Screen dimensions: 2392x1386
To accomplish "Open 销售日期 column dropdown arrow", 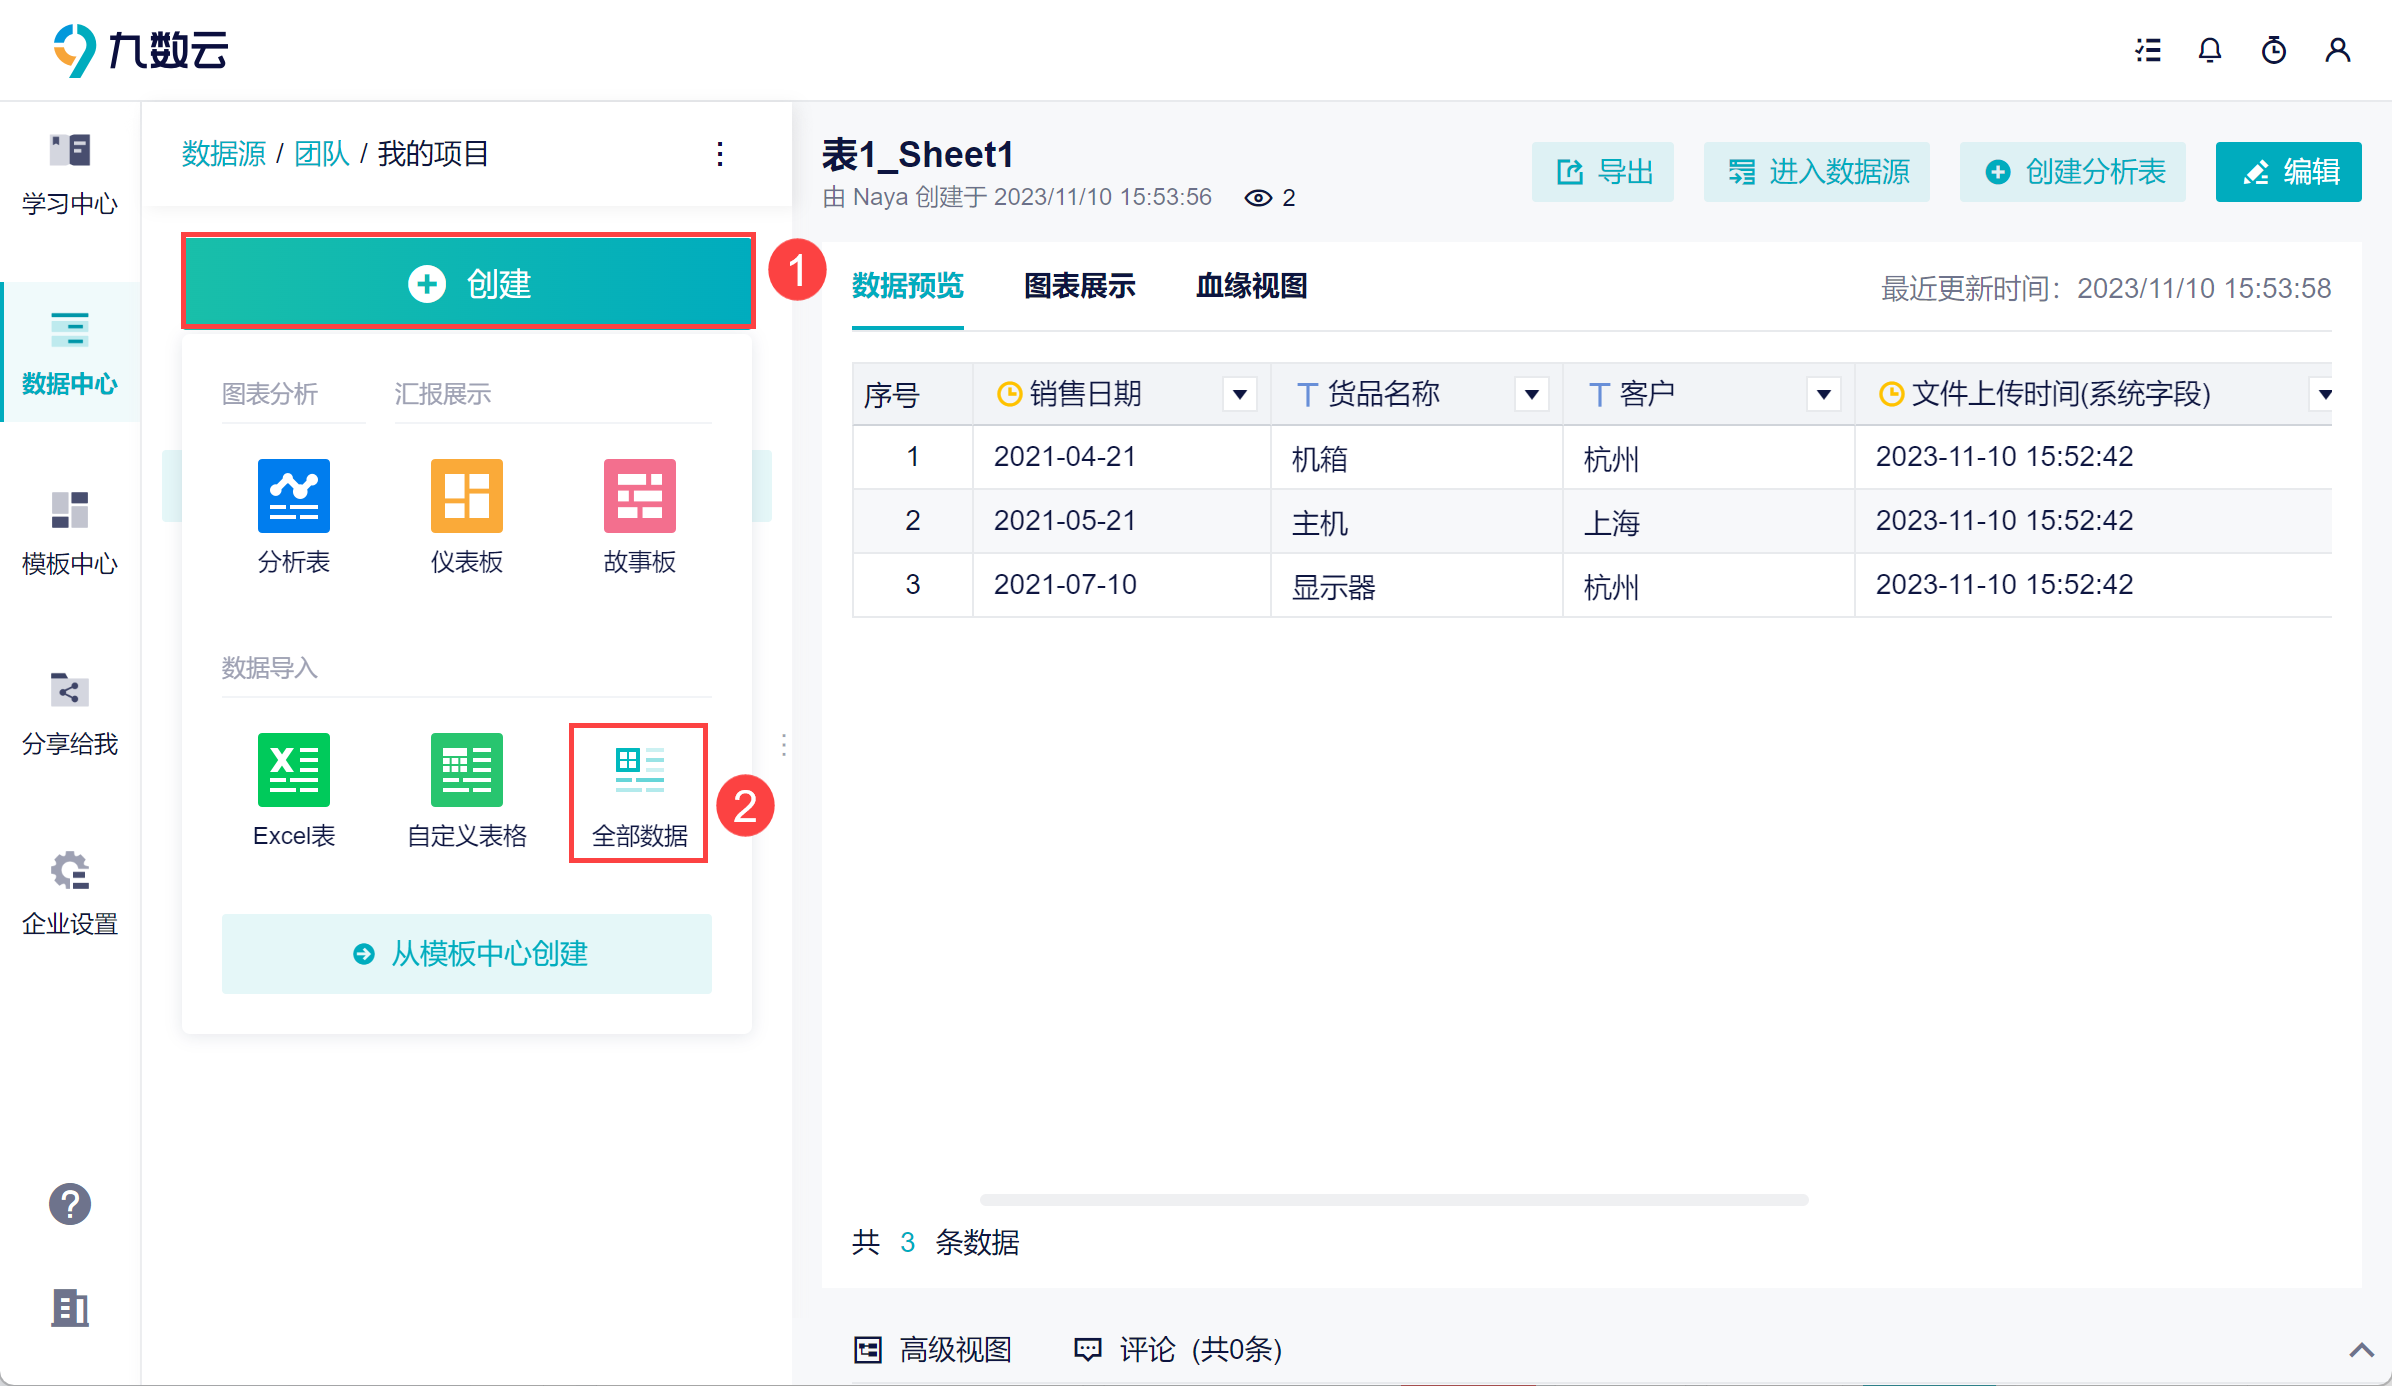I will click(1240, 394).
